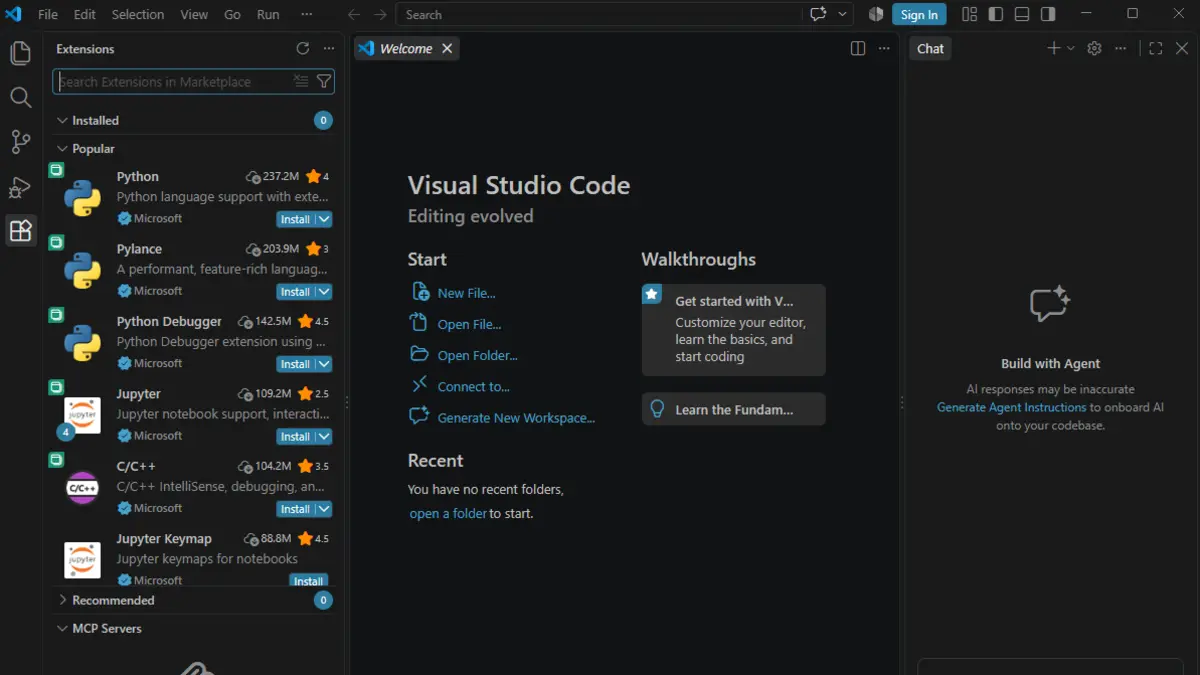Open the Go menu
The image size is (1200, 675).
[x=232, y=14]
